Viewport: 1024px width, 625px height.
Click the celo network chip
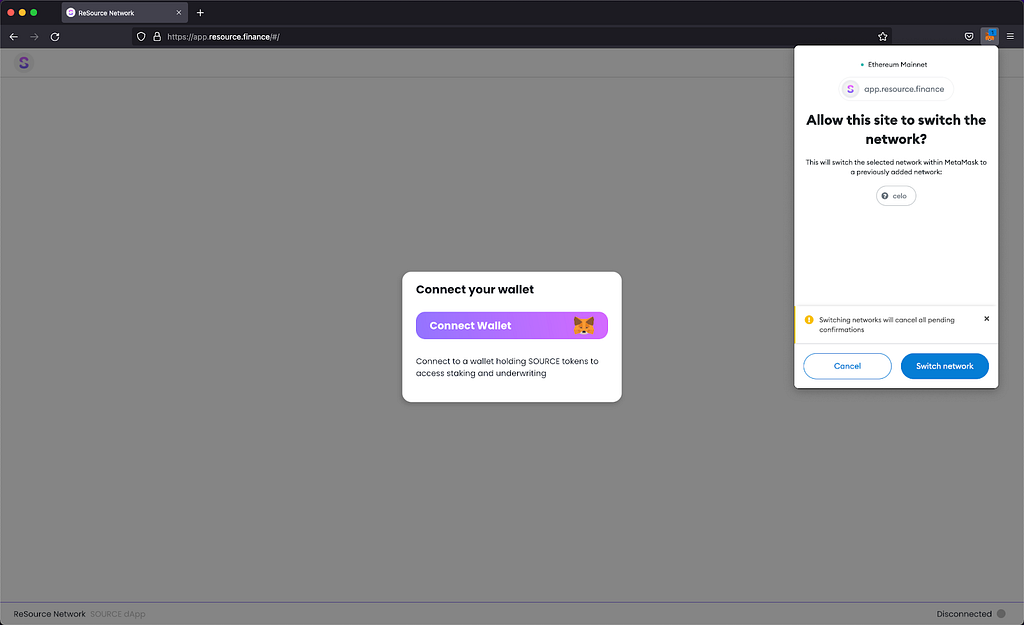click(x=895, y=196)
